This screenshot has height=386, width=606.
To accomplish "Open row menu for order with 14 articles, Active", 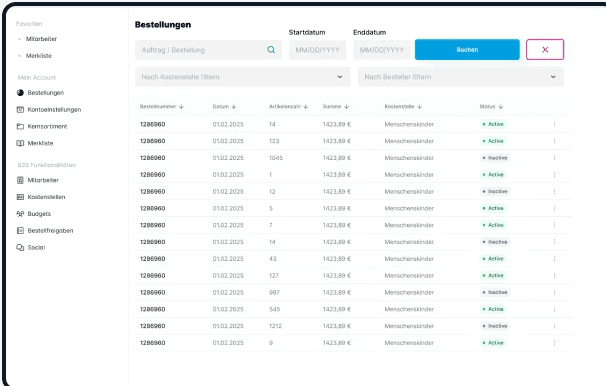I will (554, 124).
